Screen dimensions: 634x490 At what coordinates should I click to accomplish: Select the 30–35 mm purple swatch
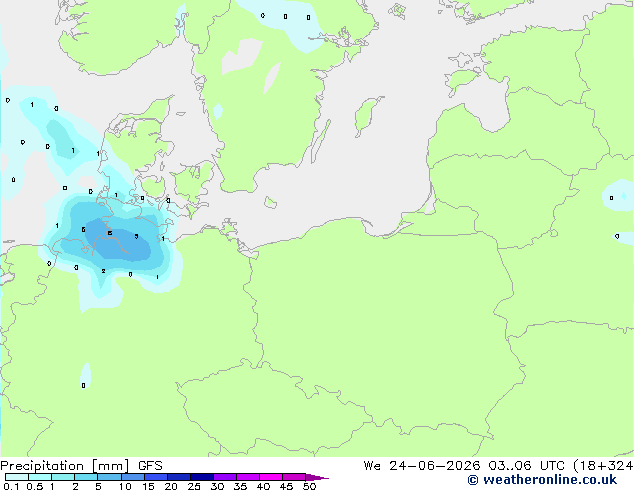click(225, 477)
